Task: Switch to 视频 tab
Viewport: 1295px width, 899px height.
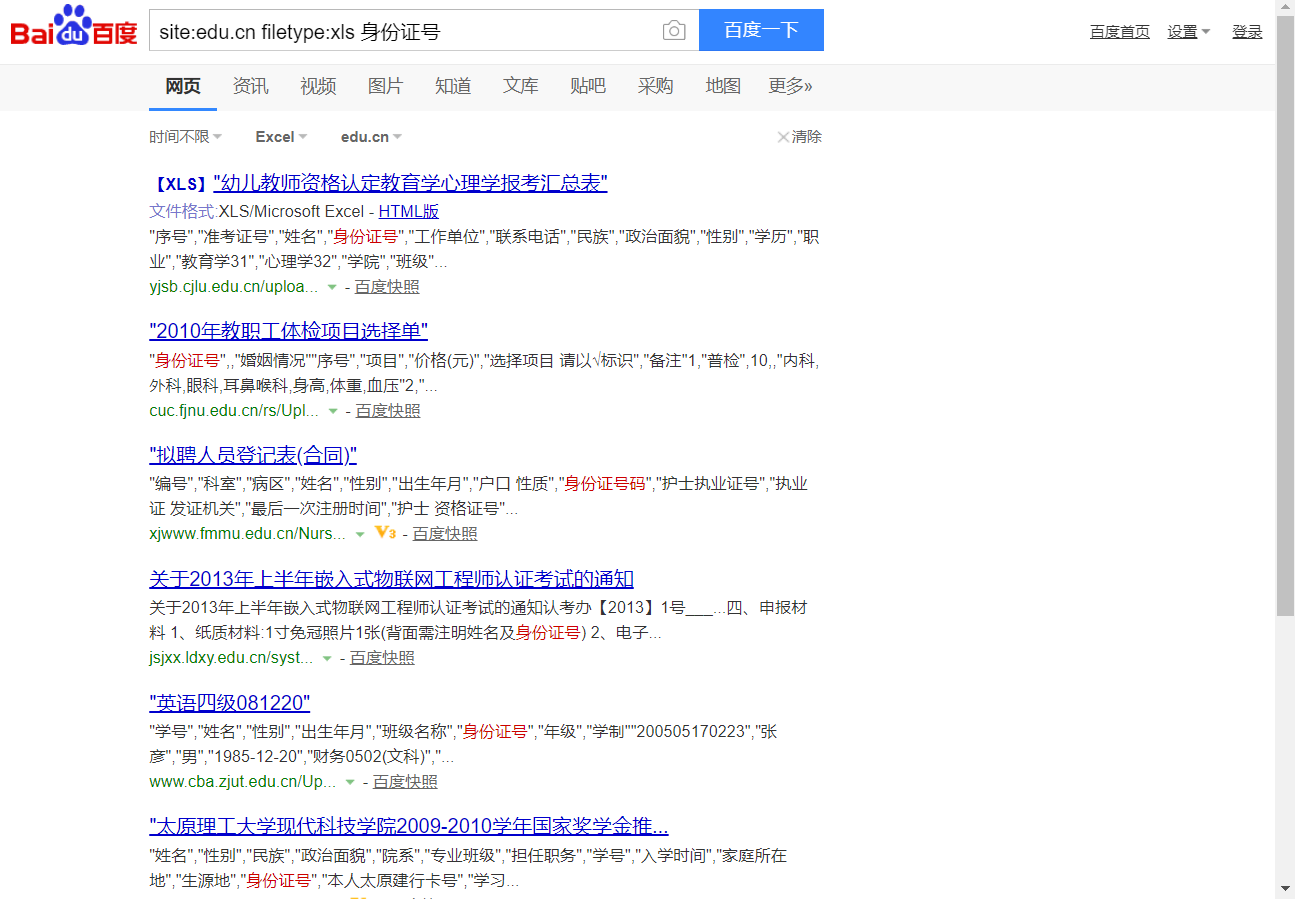Action: 318,87
